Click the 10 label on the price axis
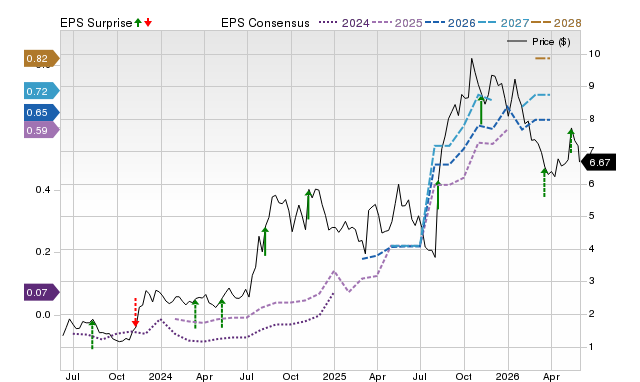The height and width of the screenshot is (382, 640). pos(594,53)
